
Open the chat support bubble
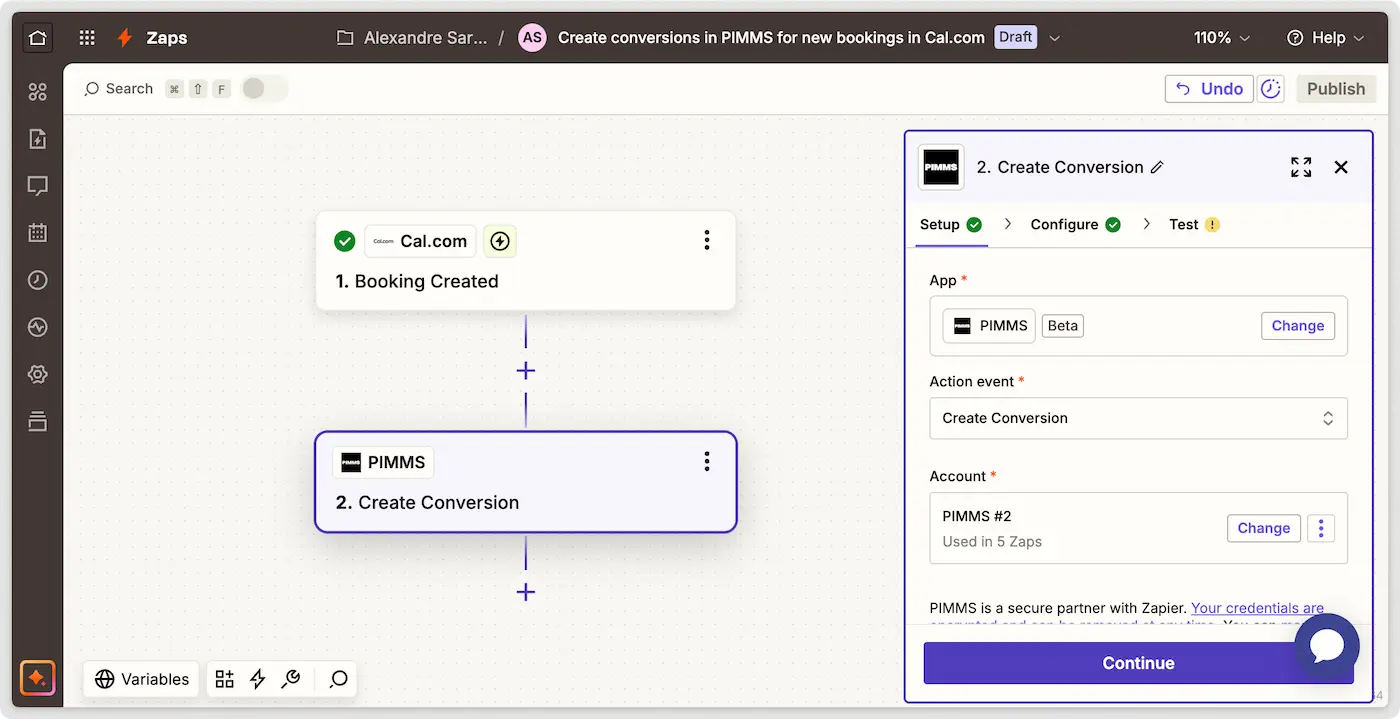point(1326,647)
